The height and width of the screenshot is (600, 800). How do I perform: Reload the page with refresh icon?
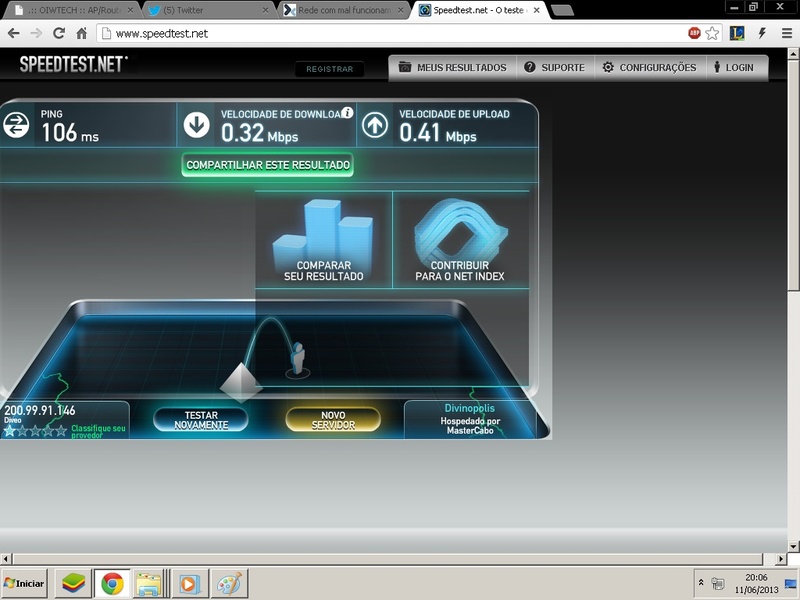pyautogui.click(x=59, y=34)
